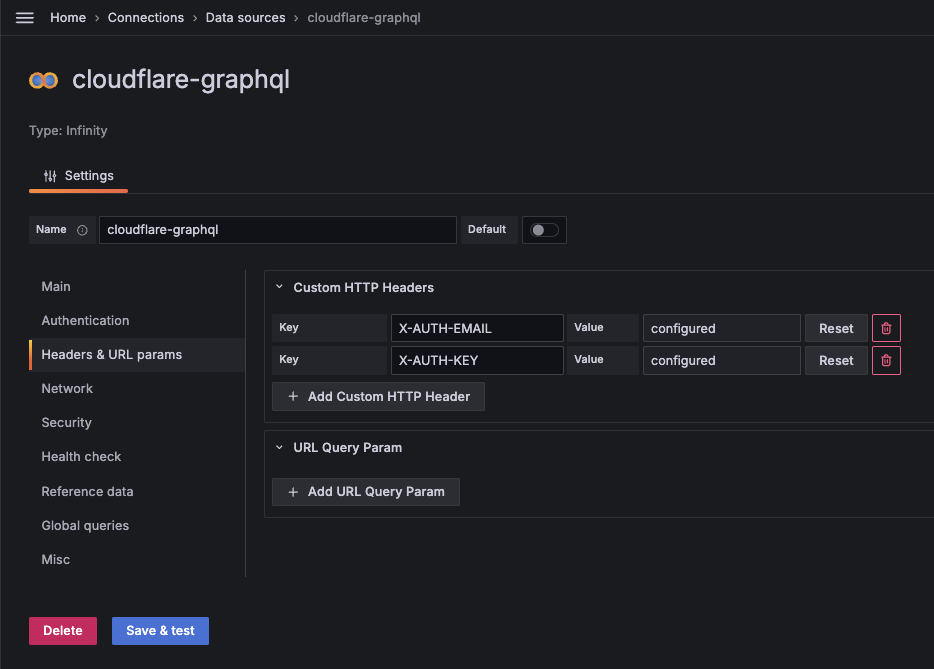Image resolution: width=934 pixels, height=669 pixels.
Task: Click the Name field info icon
Action: pyautogui.click(x=82, y=230)
